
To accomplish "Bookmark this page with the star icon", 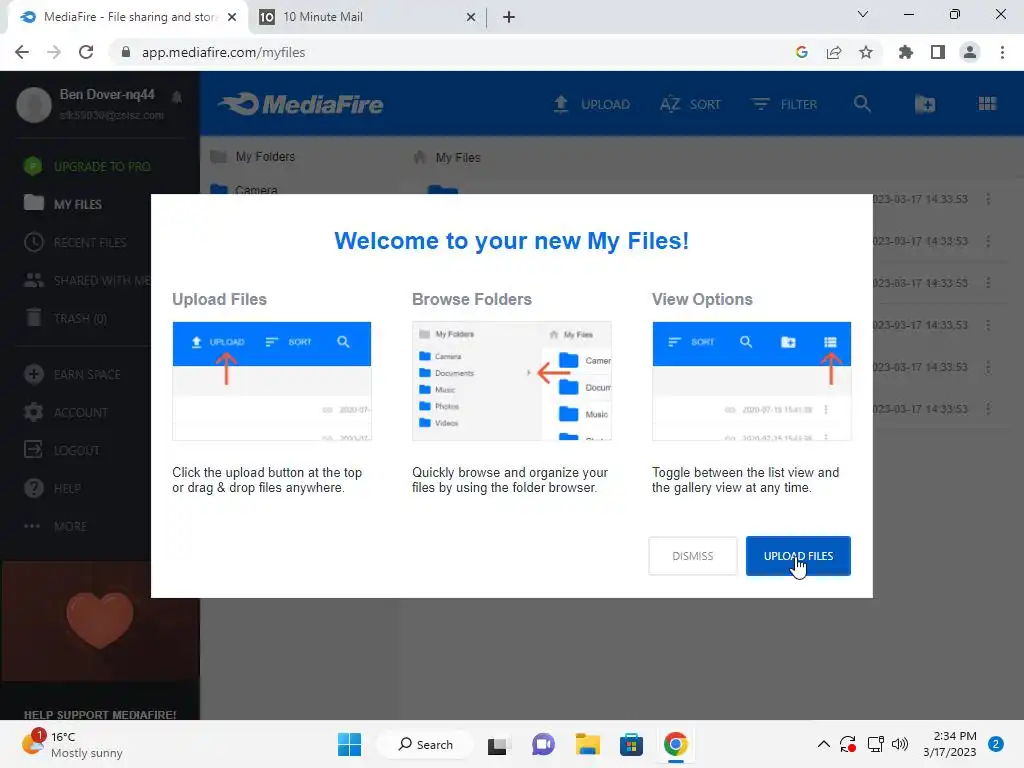I will click(866, 52).
